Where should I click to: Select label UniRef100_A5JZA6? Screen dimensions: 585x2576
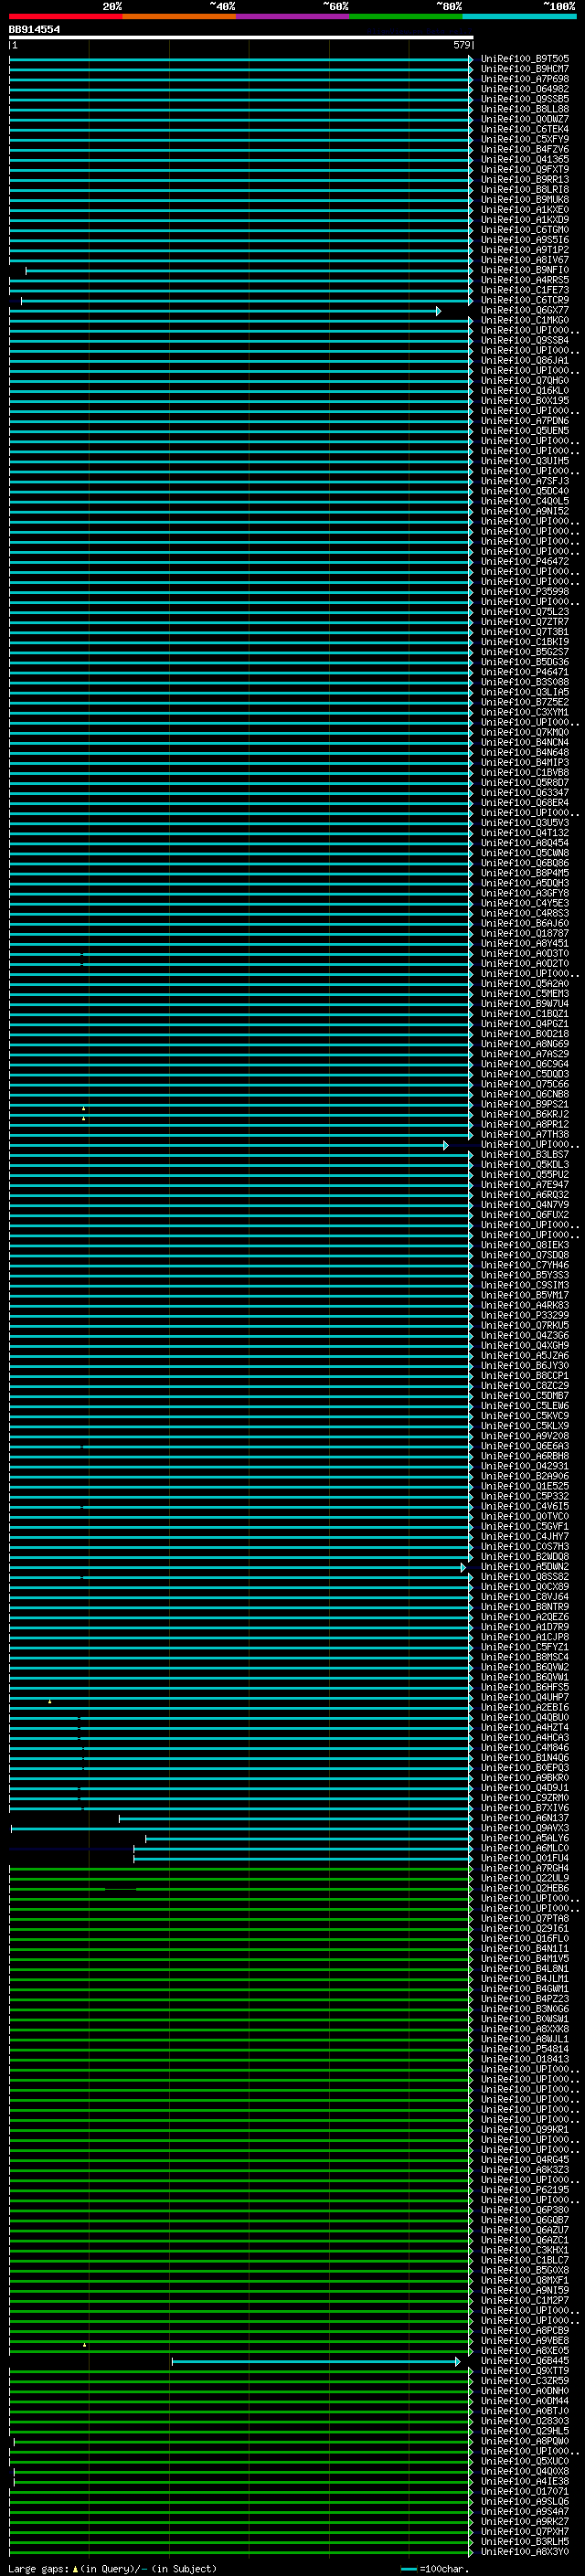point(525,1355)
